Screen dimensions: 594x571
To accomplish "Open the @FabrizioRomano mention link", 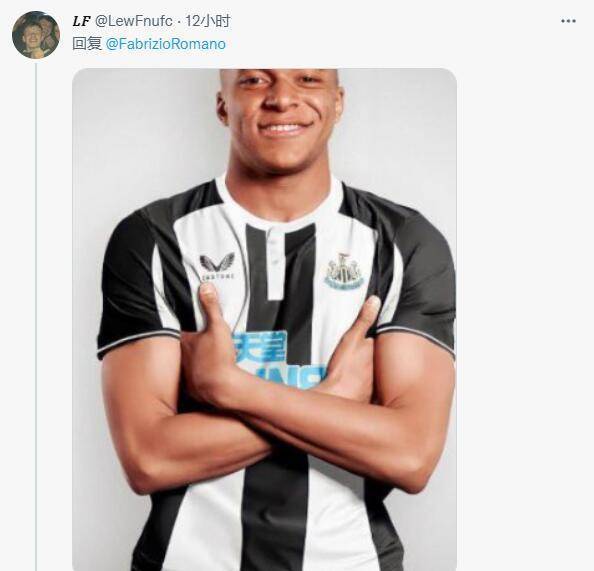I will [x=165, y=44].
